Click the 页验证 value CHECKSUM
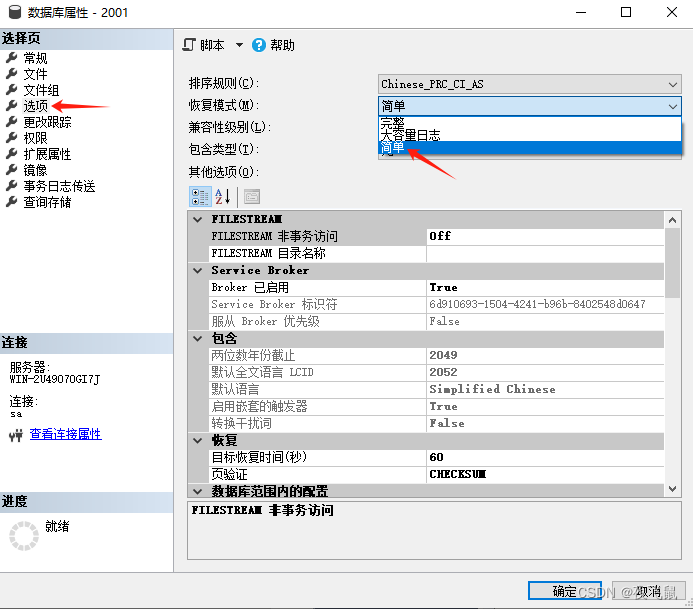 tap(545, 474)
